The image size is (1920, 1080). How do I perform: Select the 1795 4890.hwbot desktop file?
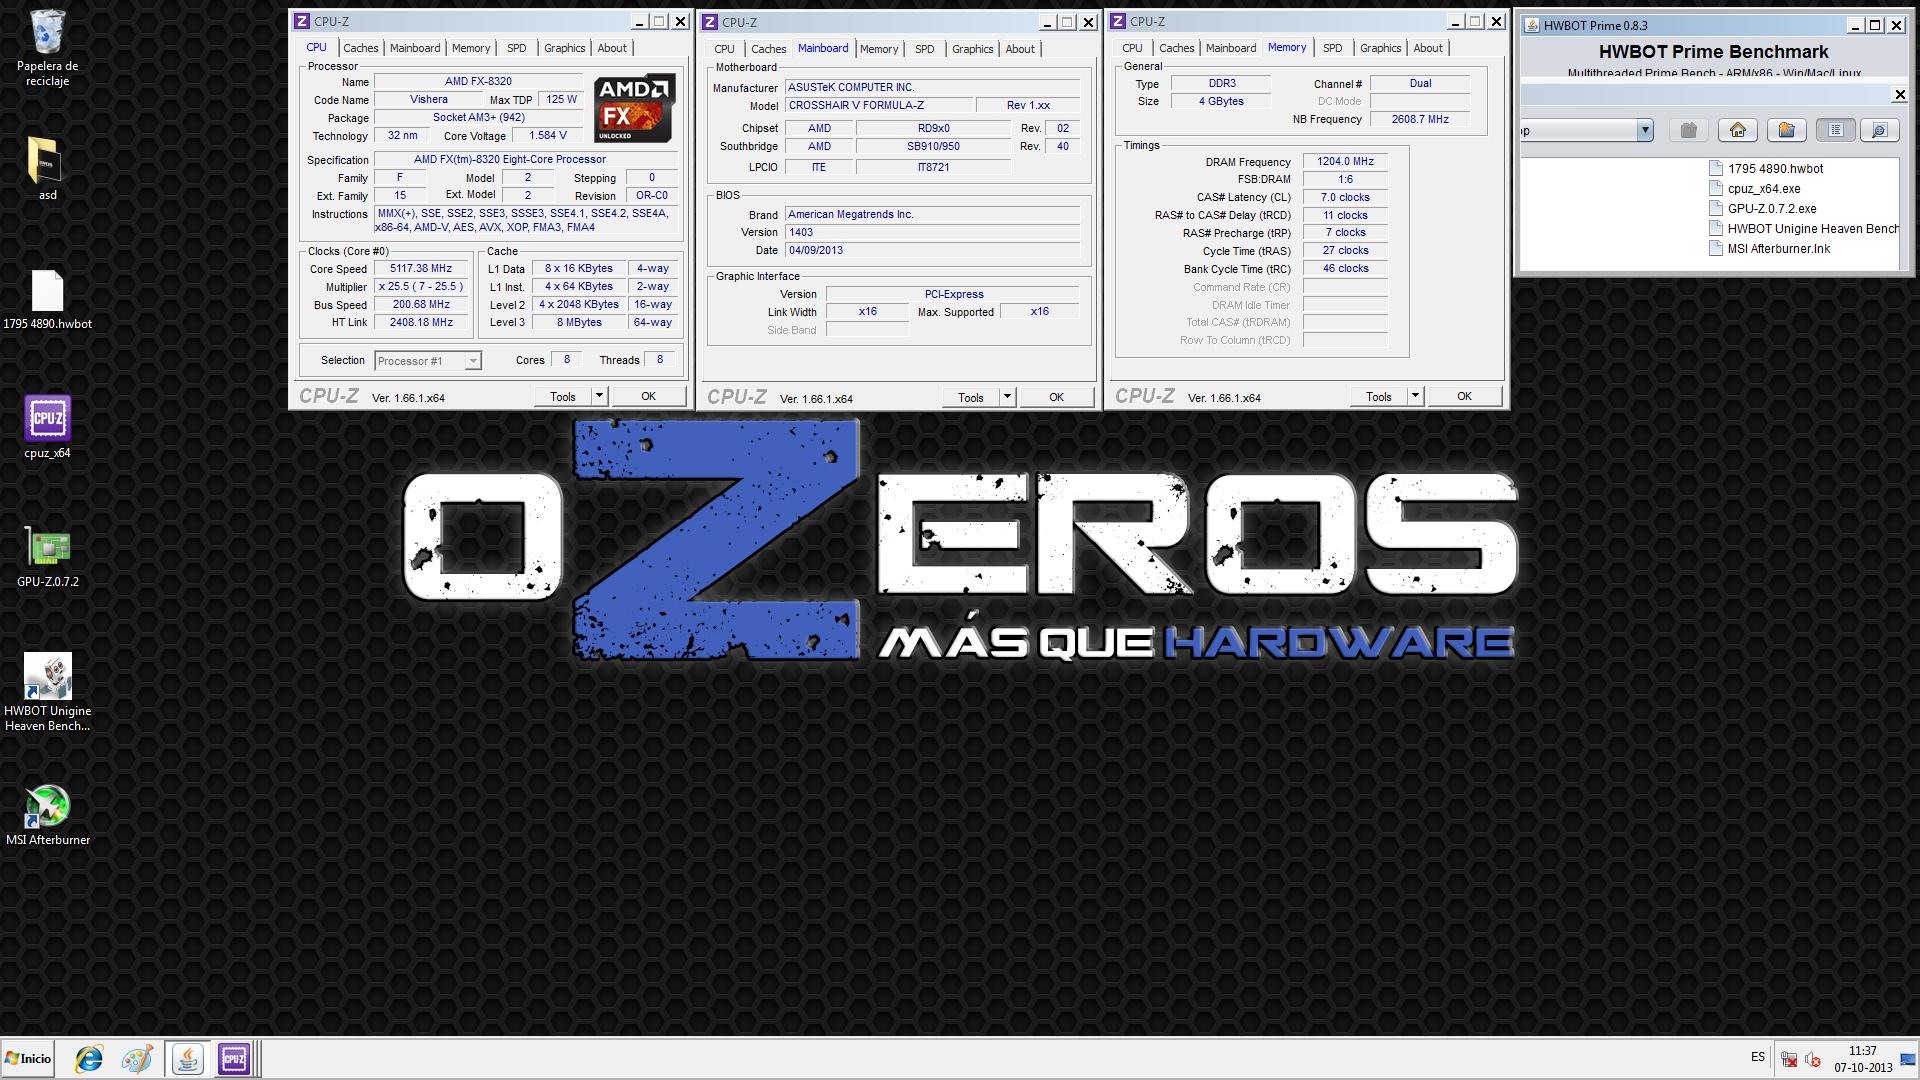pyautogui.click(x=47, y=300)
